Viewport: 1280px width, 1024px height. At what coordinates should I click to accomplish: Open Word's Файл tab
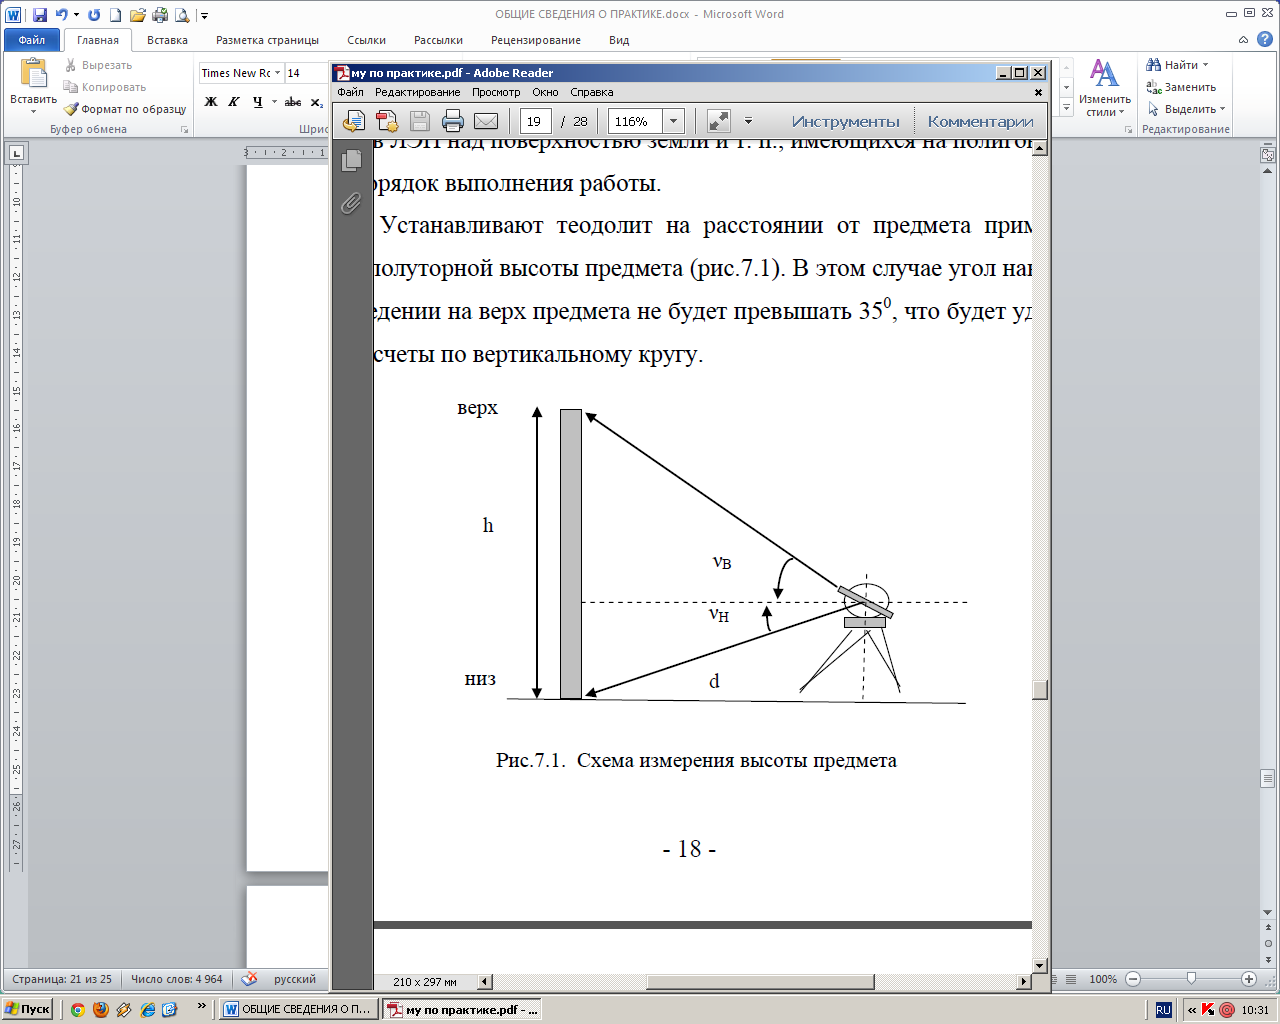coord(32,40)
